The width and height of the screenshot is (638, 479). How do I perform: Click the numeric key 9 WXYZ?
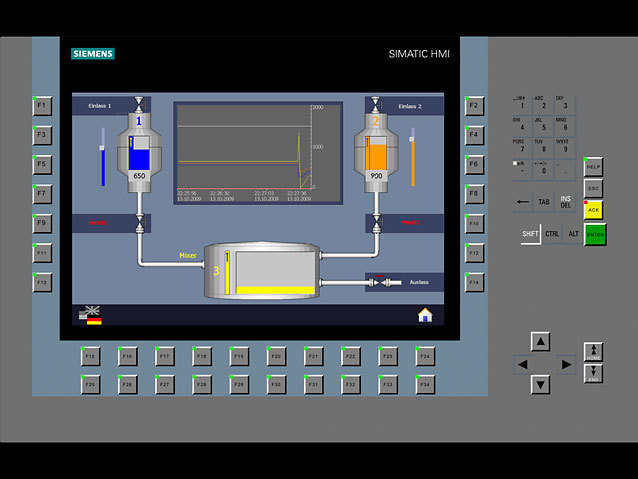click(566, 147)
